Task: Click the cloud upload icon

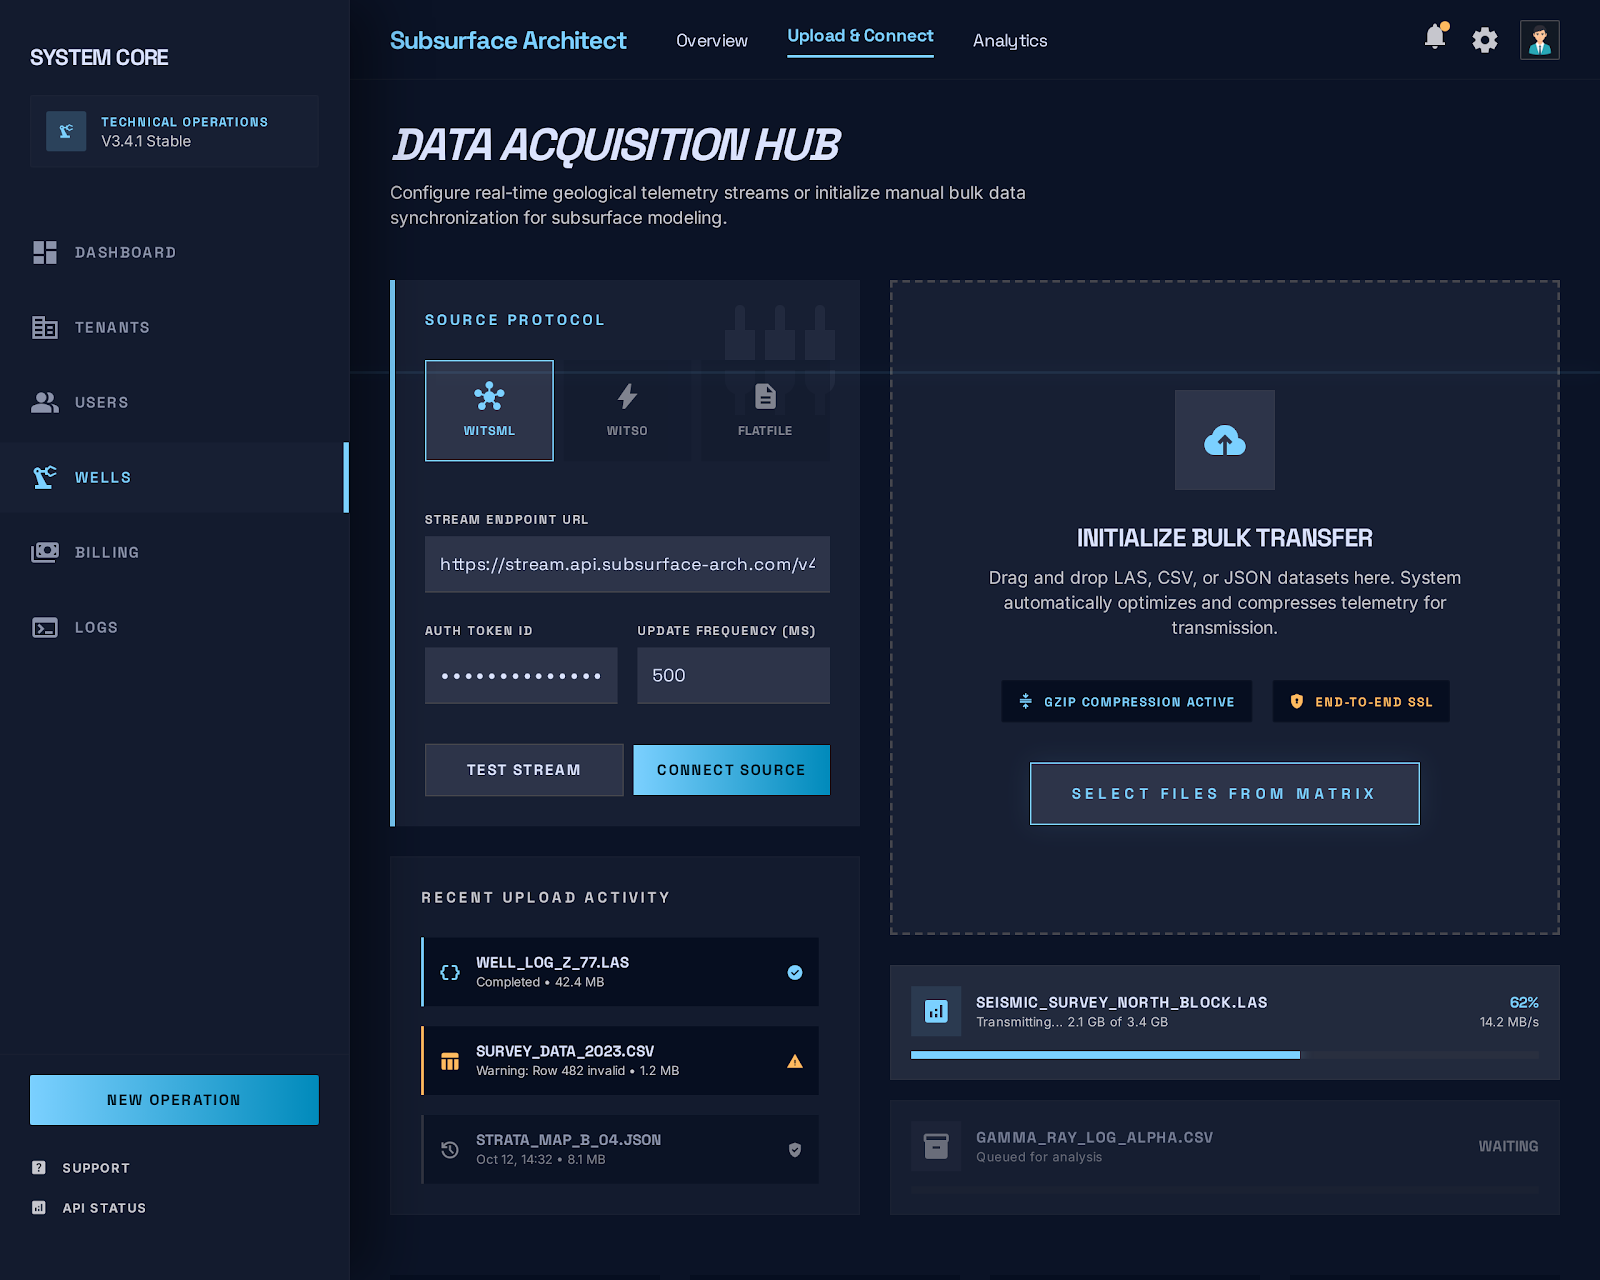Action: 1224,440
